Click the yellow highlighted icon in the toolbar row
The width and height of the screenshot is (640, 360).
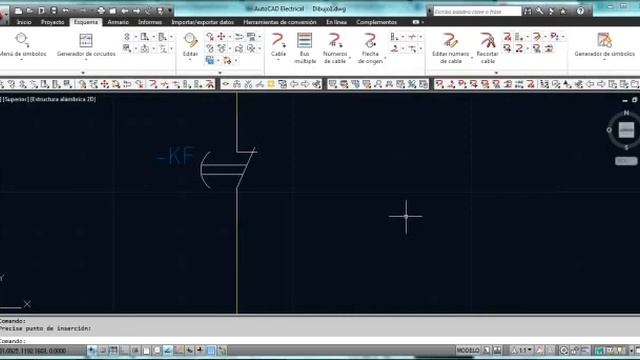tap(271, 84)
